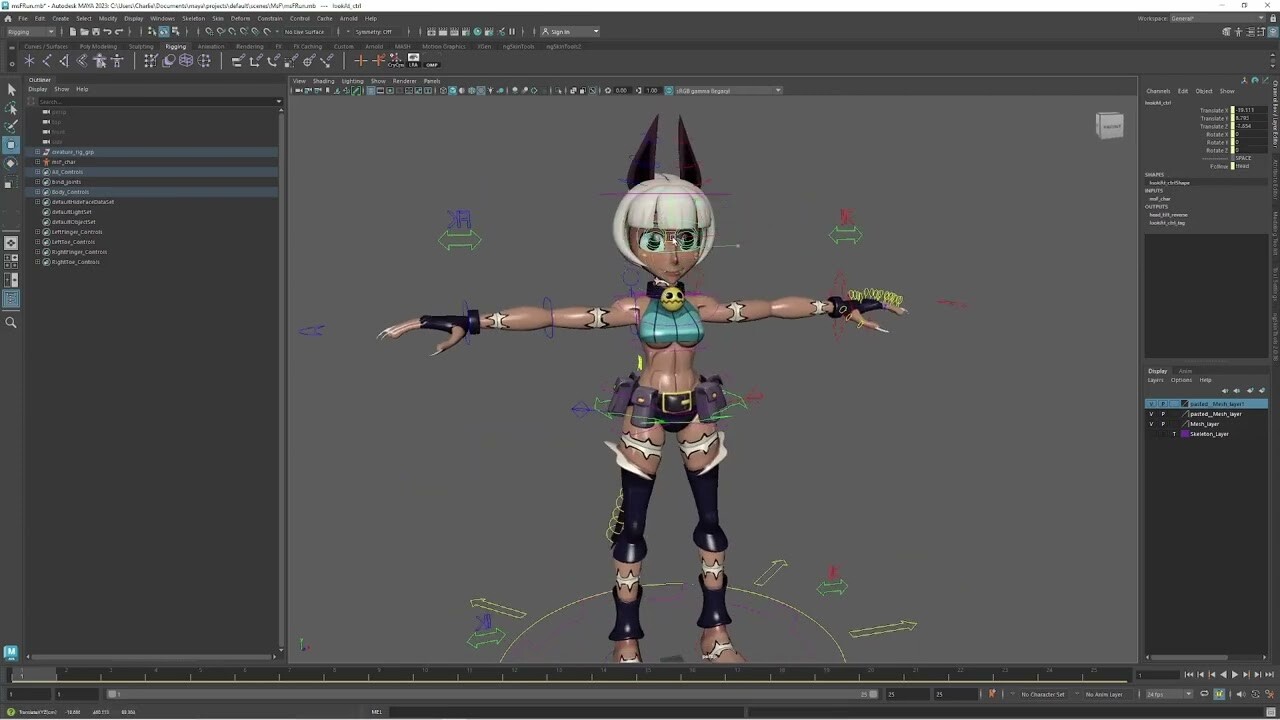Toggle the T display type of Skeleton_Layer
This screenshot has width=1280, height=720.
point(1174,434)
